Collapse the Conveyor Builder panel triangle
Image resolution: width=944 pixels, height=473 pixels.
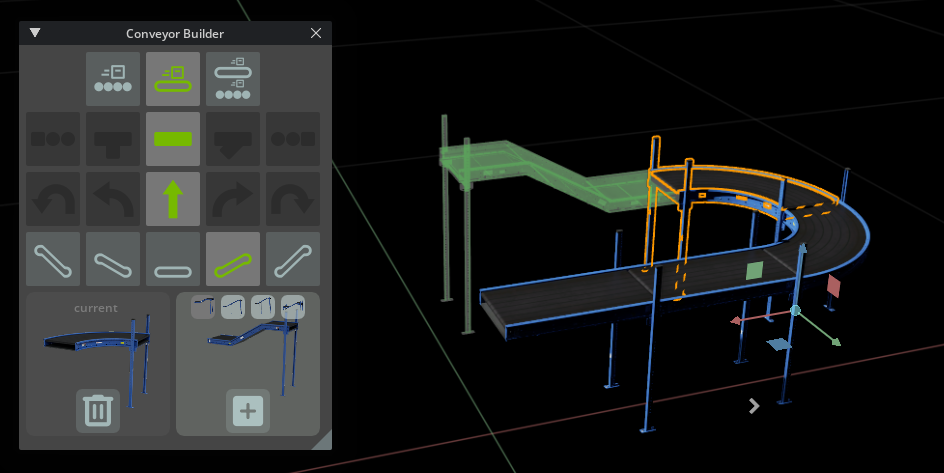pos(35,33)
